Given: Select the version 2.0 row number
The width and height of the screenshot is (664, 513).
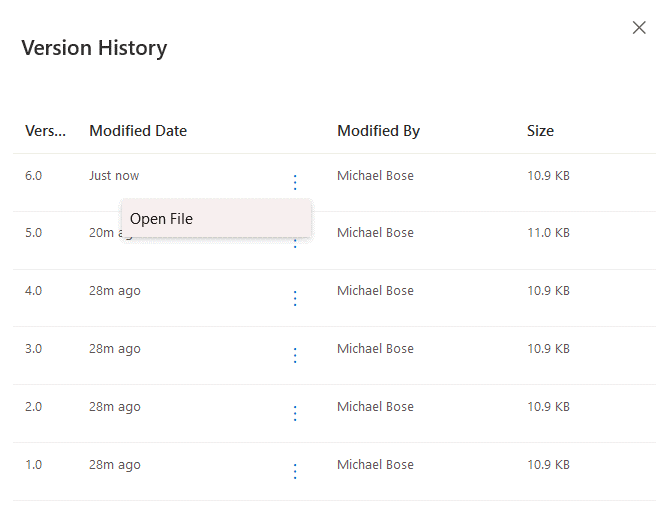Looking at the screenshot, I should 34,407.
